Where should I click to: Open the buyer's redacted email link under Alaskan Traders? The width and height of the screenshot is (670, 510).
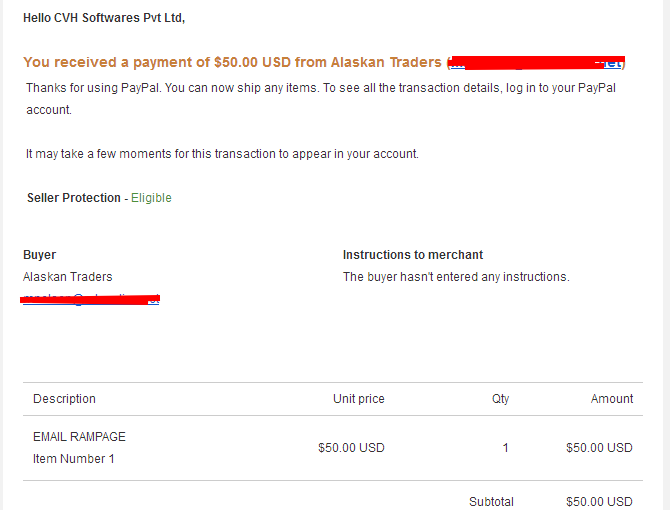coord(91,298)
